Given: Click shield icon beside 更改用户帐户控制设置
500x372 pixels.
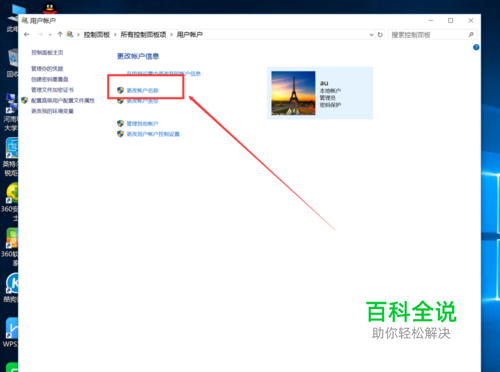Looking at the screenshot, I should click(120, 134).
